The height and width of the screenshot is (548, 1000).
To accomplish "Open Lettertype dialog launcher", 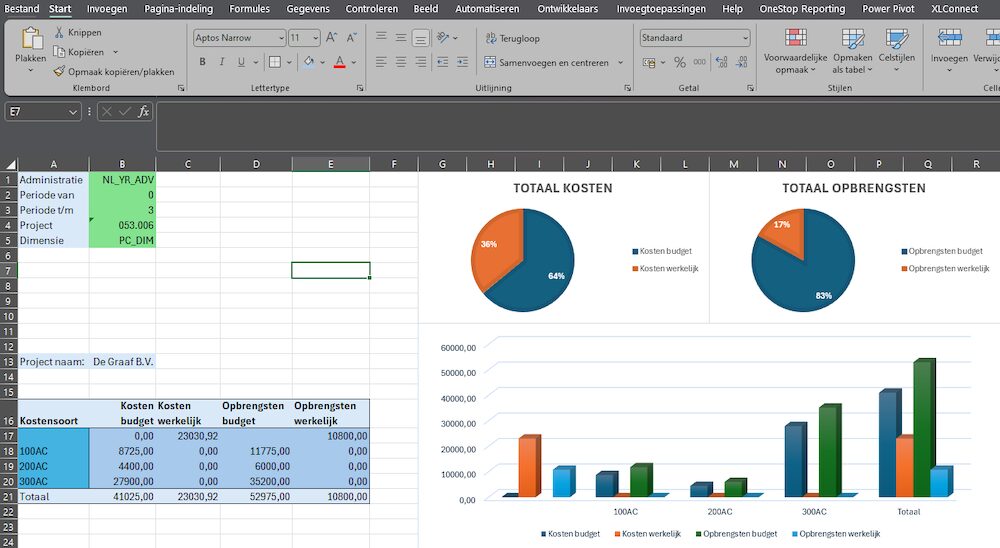I will pos(360,88).
